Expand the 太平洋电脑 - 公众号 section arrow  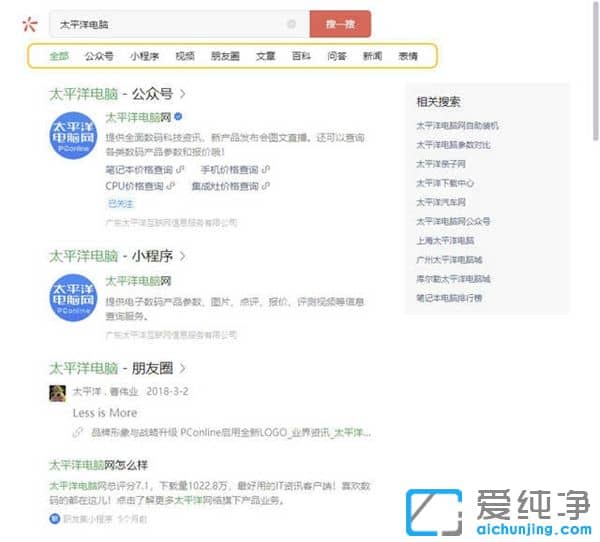(x=182, y=95)
